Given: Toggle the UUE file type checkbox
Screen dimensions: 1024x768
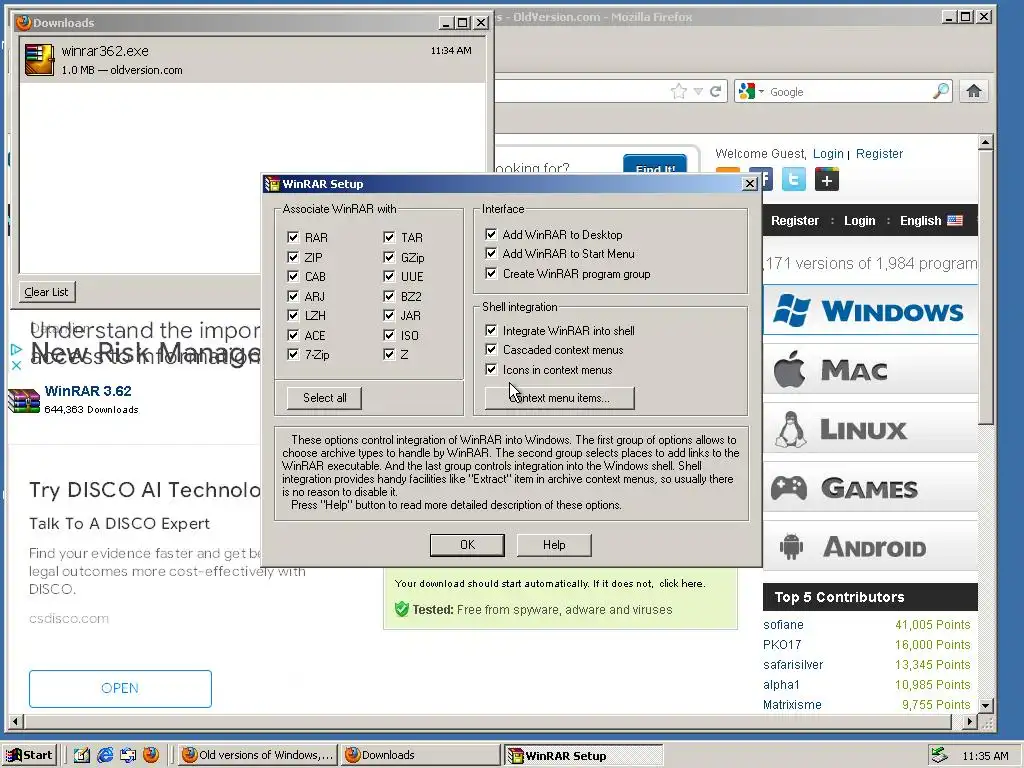Looking at the screenshot, I should [389, 276].
